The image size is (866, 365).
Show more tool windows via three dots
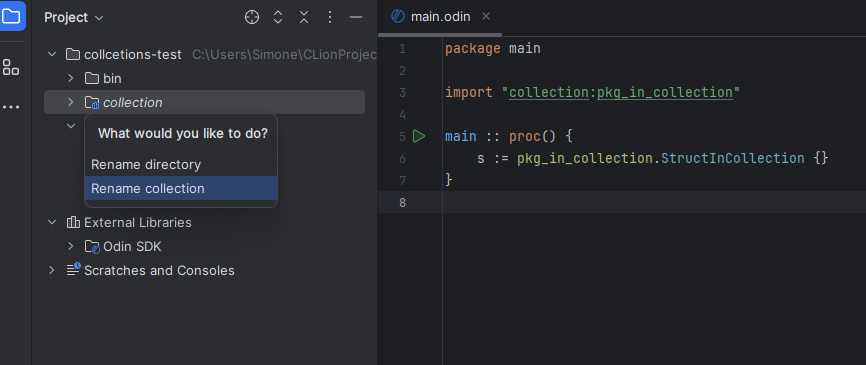coord(10,107)
